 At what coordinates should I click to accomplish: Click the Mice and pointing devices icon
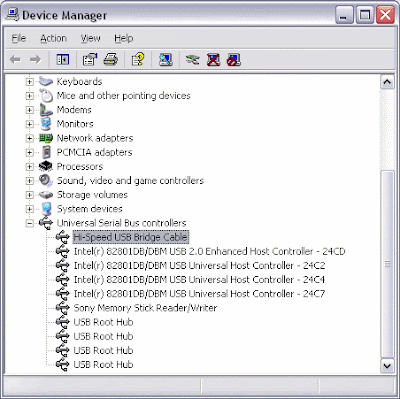coord(46,96)
